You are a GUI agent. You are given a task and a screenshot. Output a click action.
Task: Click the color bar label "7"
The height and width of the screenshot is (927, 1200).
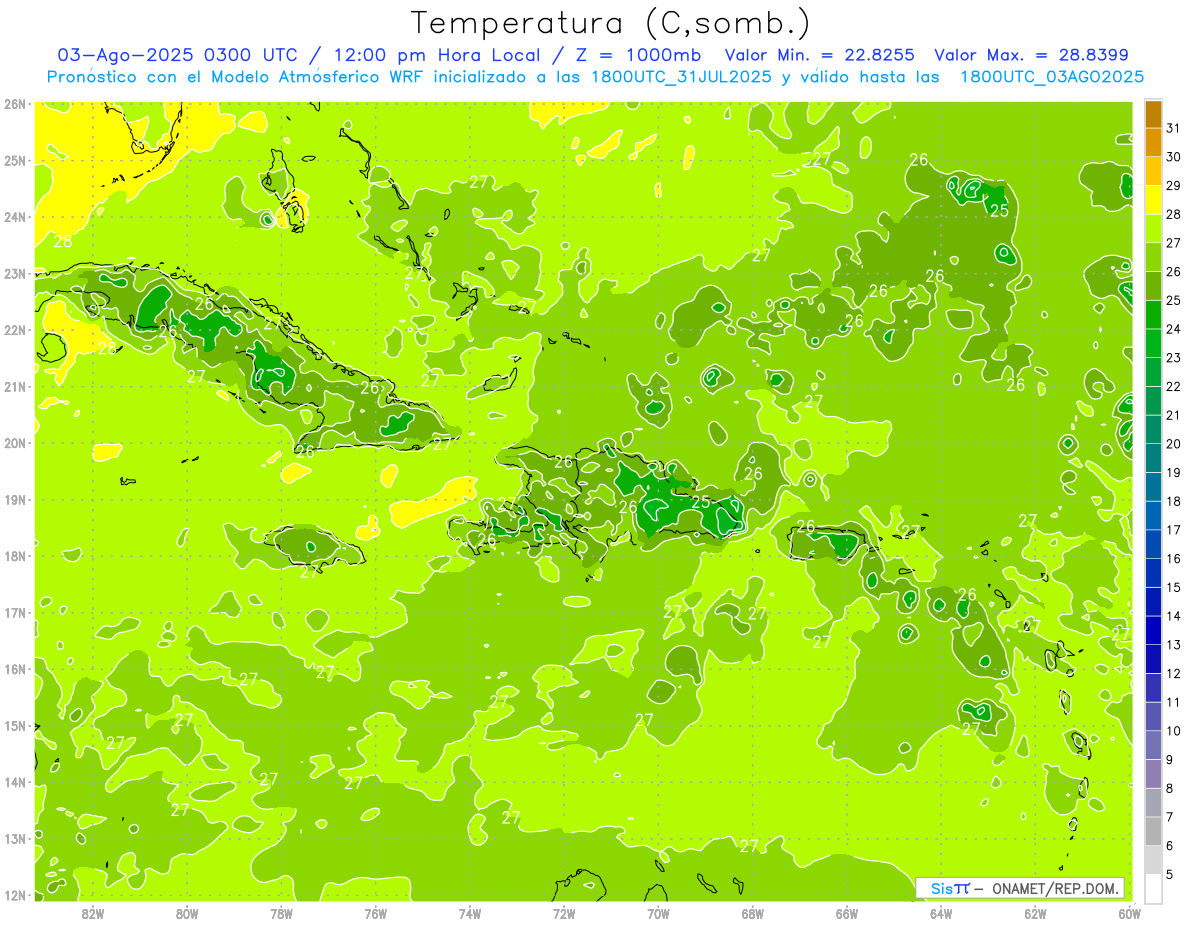click(1169, 818)
